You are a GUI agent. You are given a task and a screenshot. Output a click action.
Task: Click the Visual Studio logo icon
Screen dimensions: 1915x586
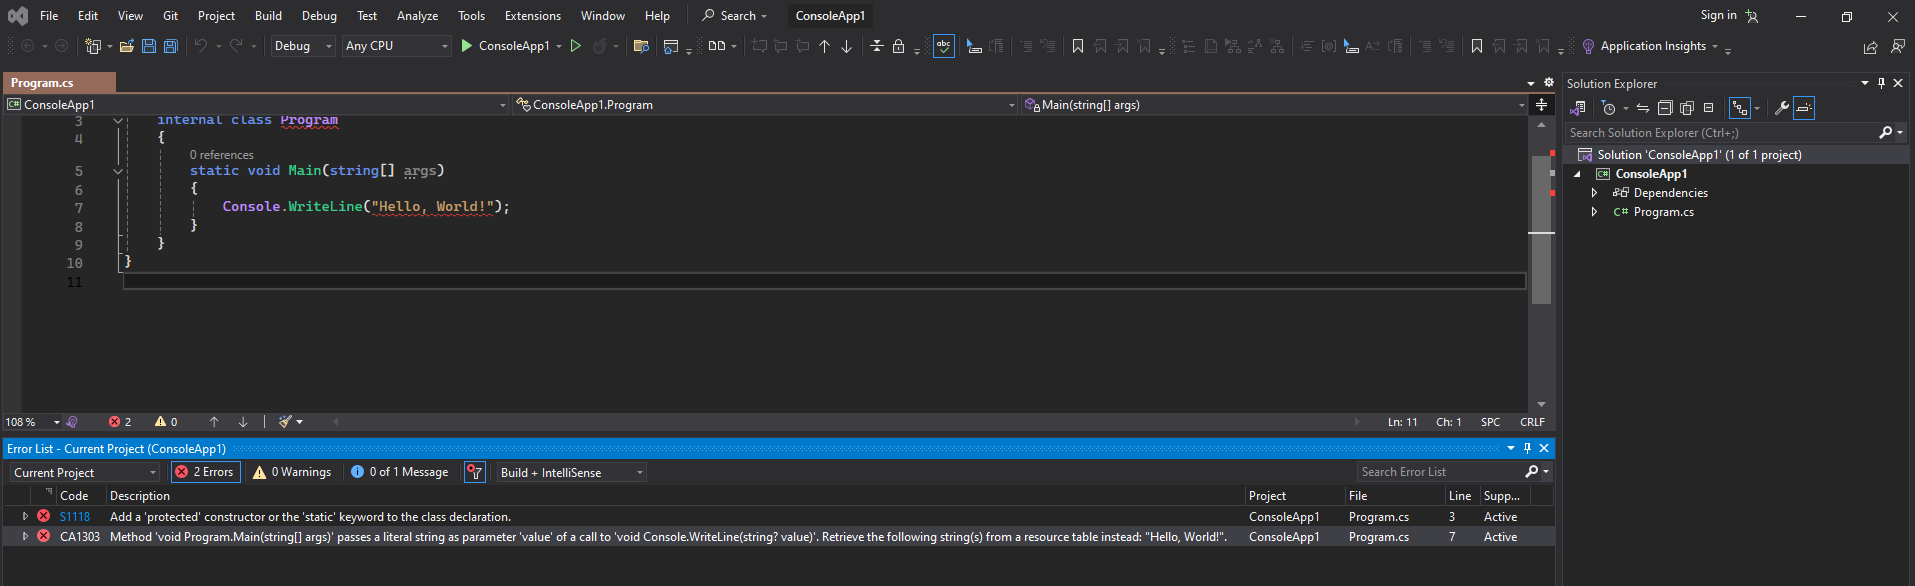(18, 16)
